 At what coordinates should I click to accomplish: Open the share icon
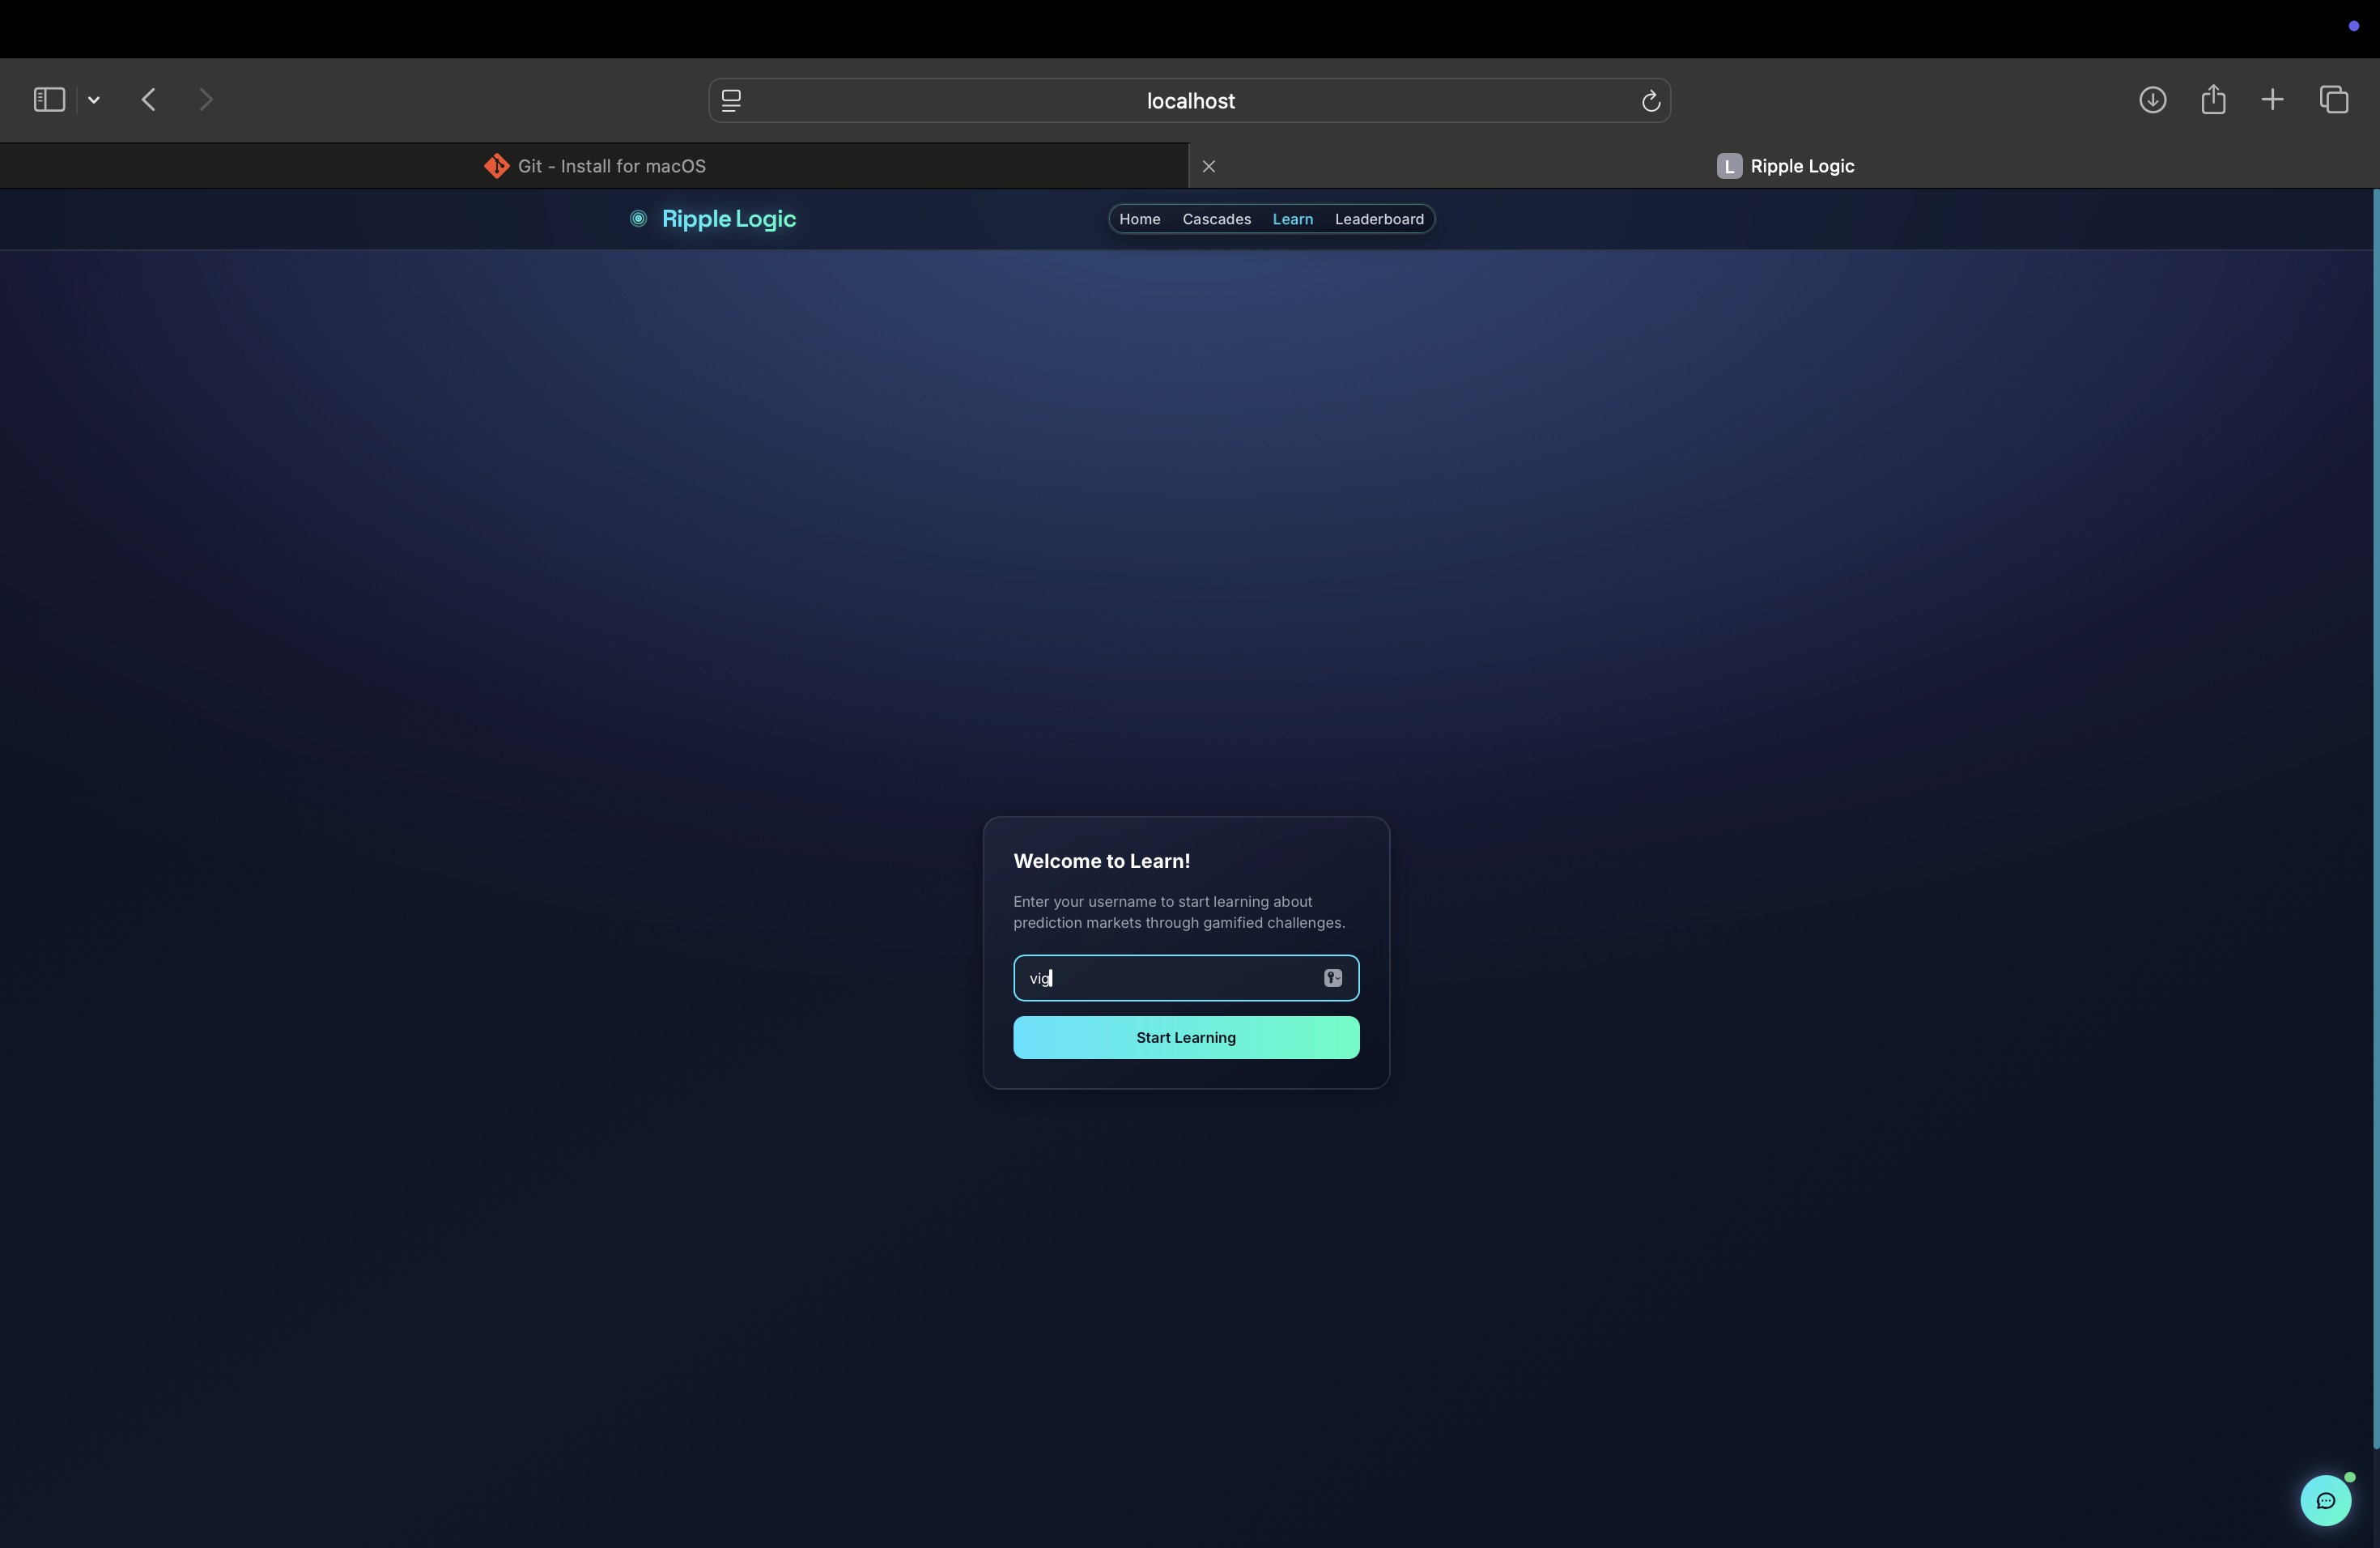coord(2213,100)
